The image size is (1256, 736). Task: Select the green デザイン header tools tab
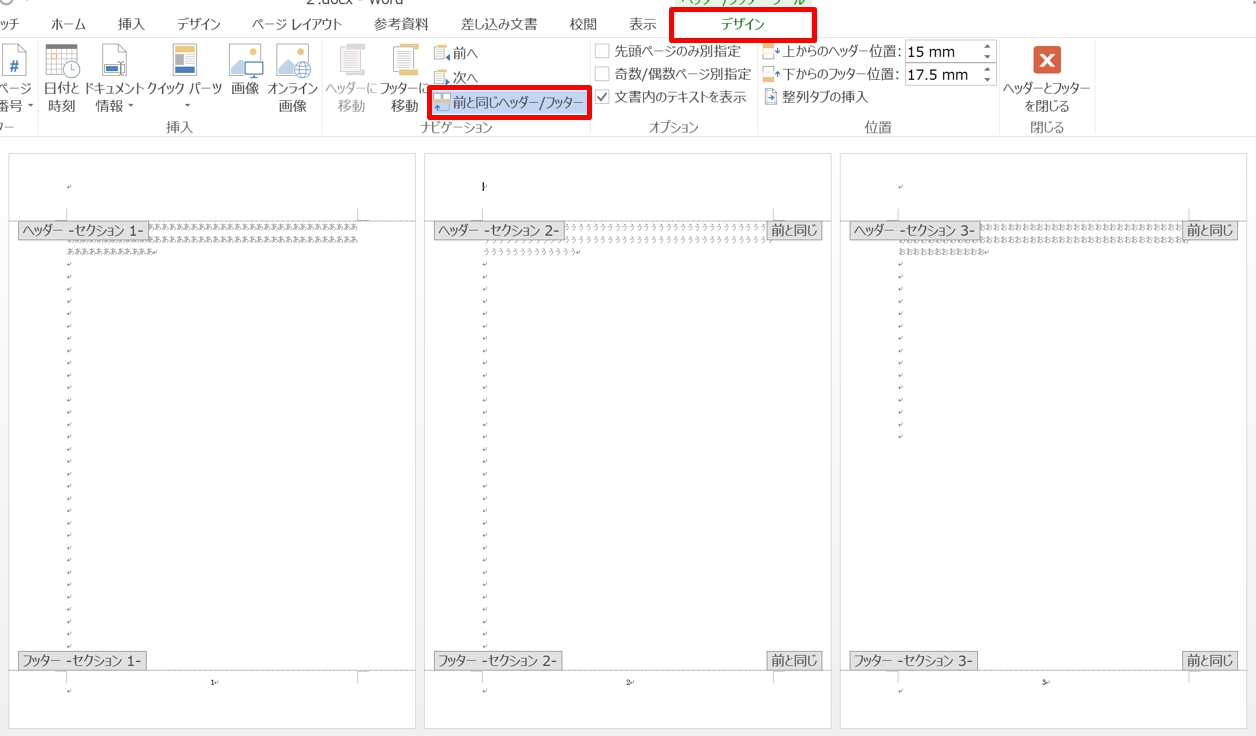point(742,24)
